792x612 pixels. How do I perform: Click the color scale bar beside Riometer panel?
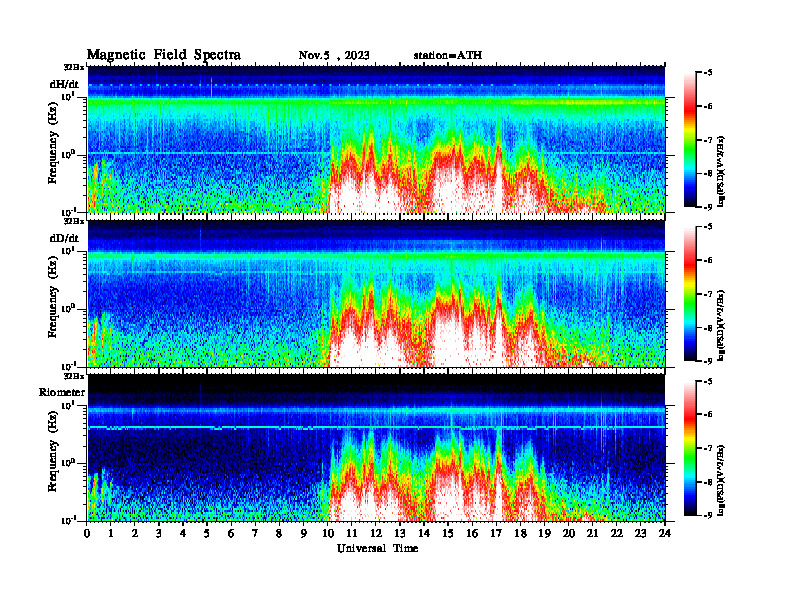pos(690,448)
